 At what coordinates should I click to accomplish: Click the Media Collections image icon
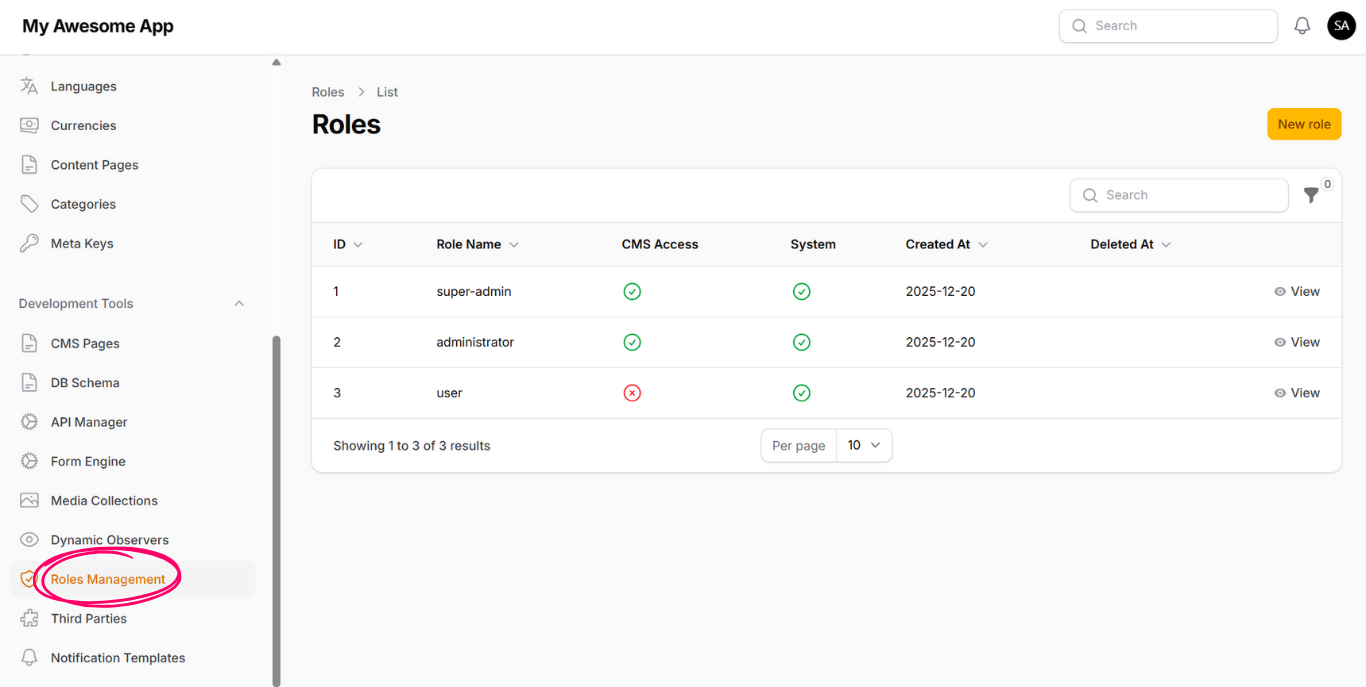(x=29, y=501)
